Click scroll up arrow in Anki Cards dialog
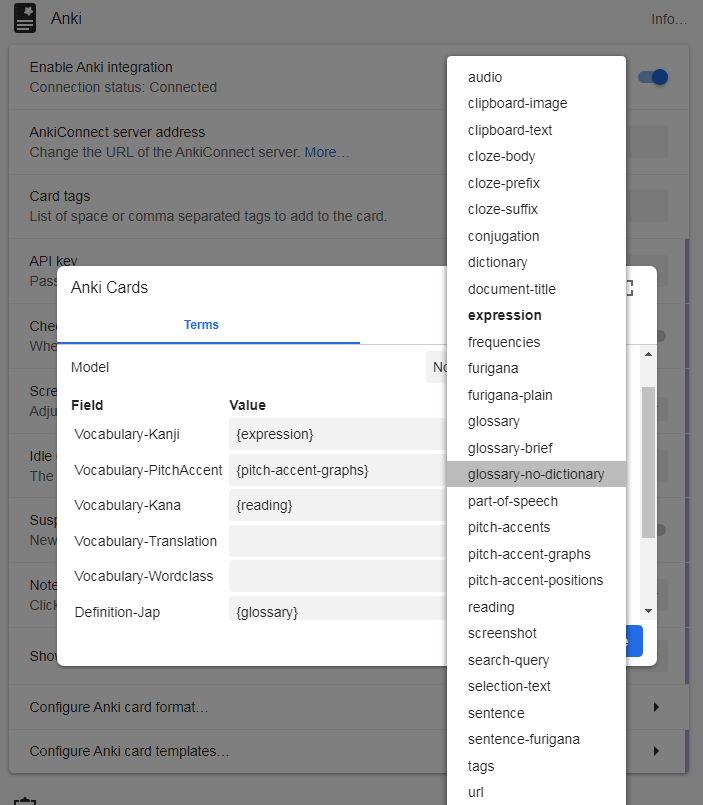The width and height of the screenshot is (703, 805). coord(649,354)
